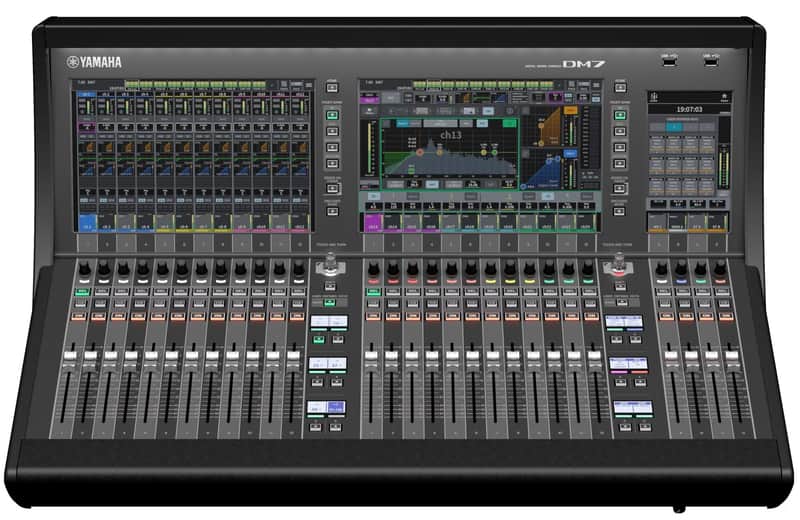Select the bottom small display in left key section
The image size is (800, 520).
point(326,407)
